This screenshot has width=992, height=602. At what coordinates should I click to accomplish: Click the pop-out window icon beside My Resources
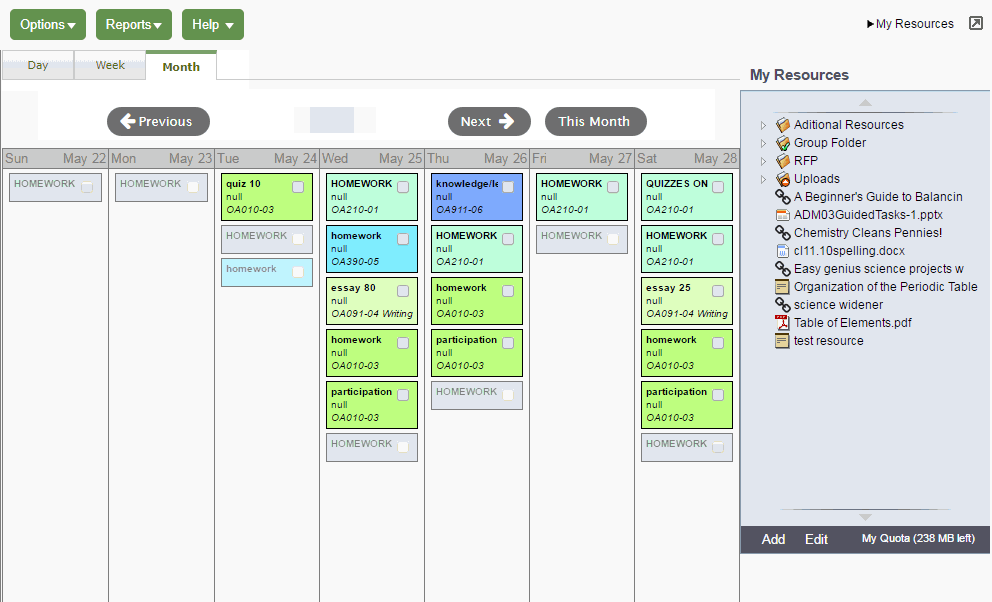[x=976, y=23]
